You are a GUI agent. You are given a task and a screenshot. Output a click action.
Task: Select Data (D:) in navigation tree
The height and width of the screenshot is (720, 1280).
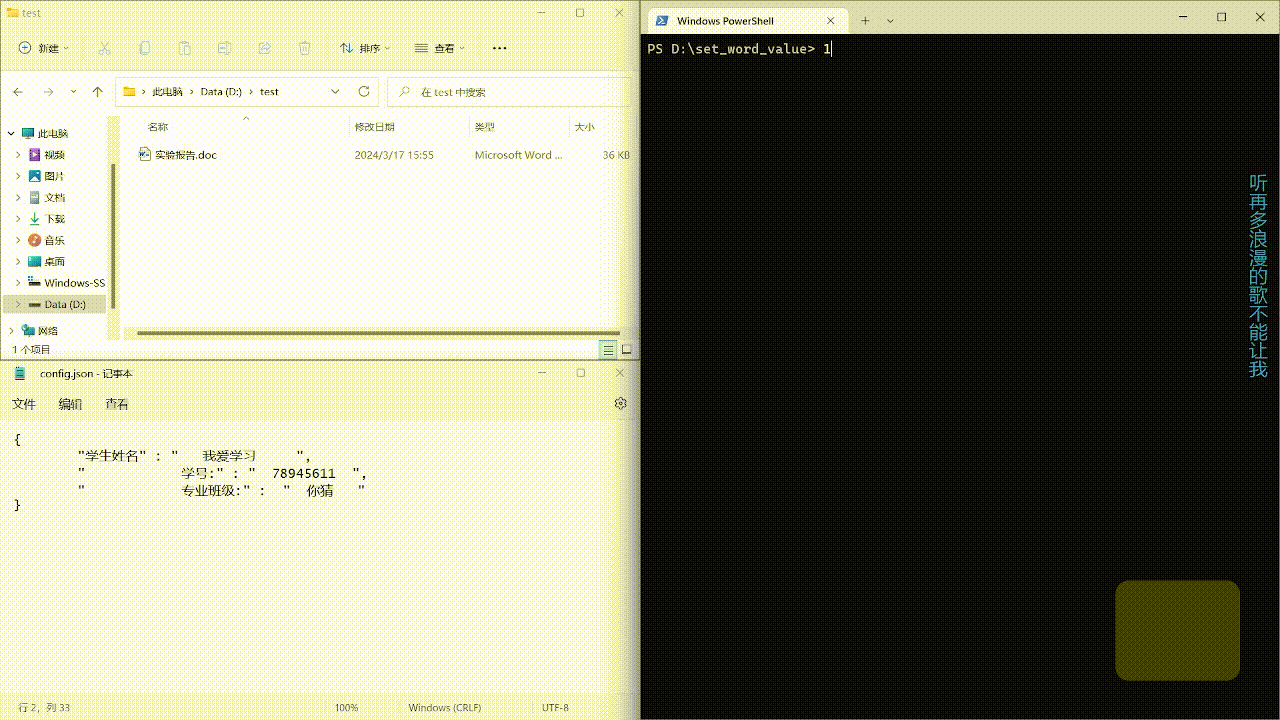(64, 304)
